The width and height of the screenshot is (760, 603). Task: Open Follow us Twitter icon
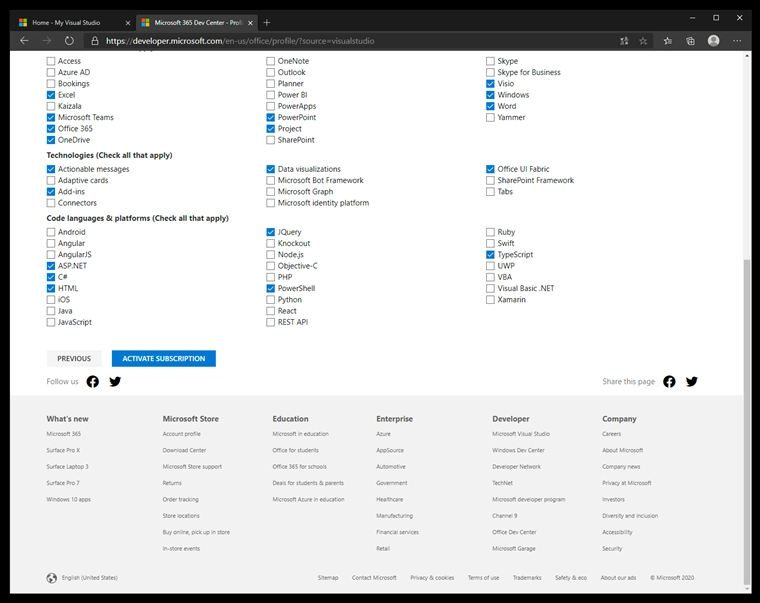(x=115, y=381)
